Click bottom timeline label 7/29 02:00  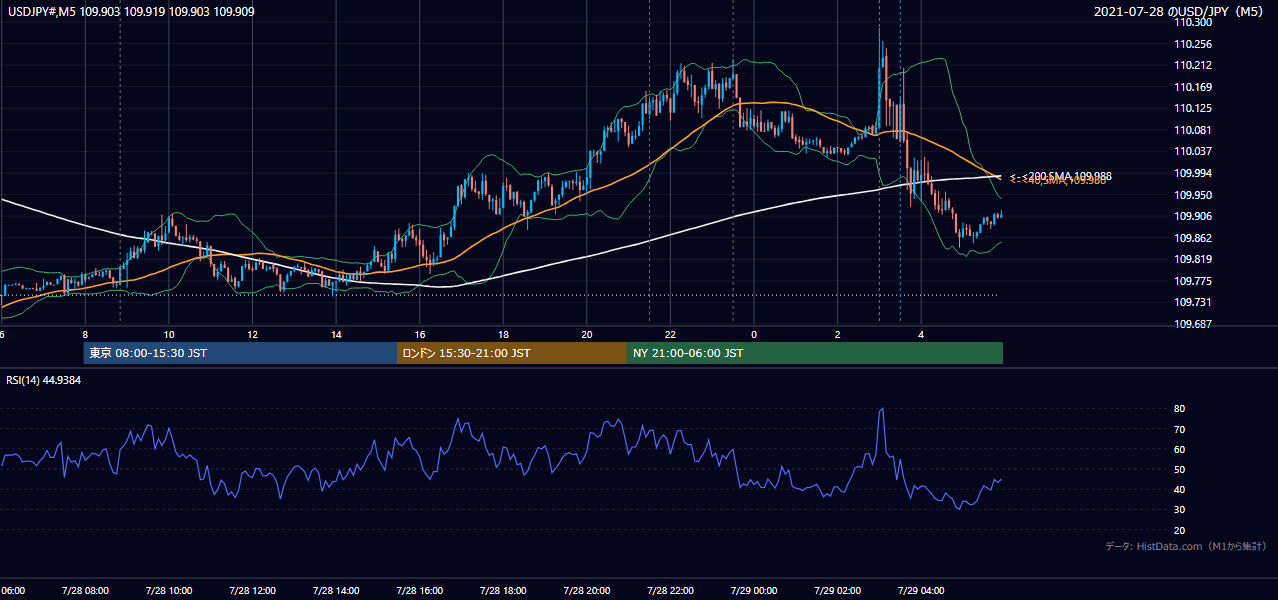pyautogui.click(x=838, y=590)
